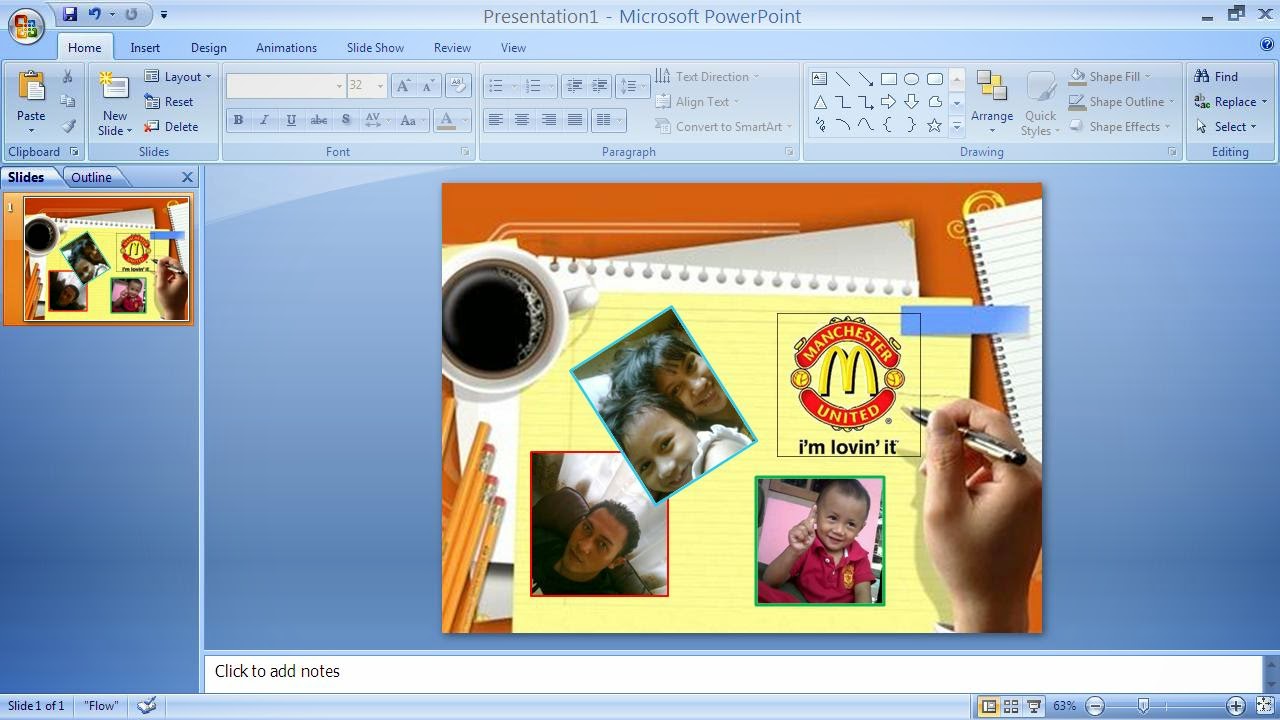Click the Reset slide button

[x=169, y=101]
